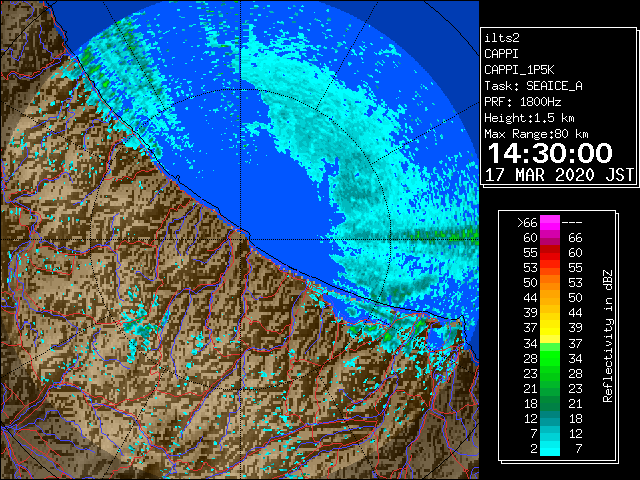
Task: Pick the teal 12–18 dBZ swatch
Action: (550, 418)
